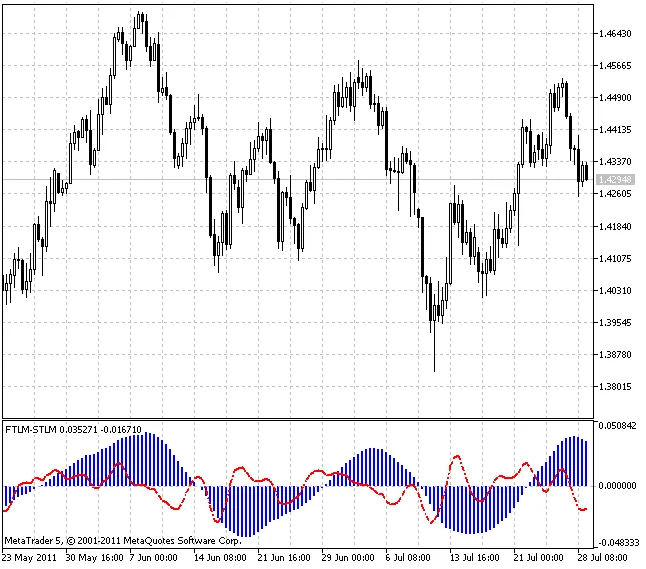Click the current price label 1.42948
The image size is (646, 569).
coord(615,180)
